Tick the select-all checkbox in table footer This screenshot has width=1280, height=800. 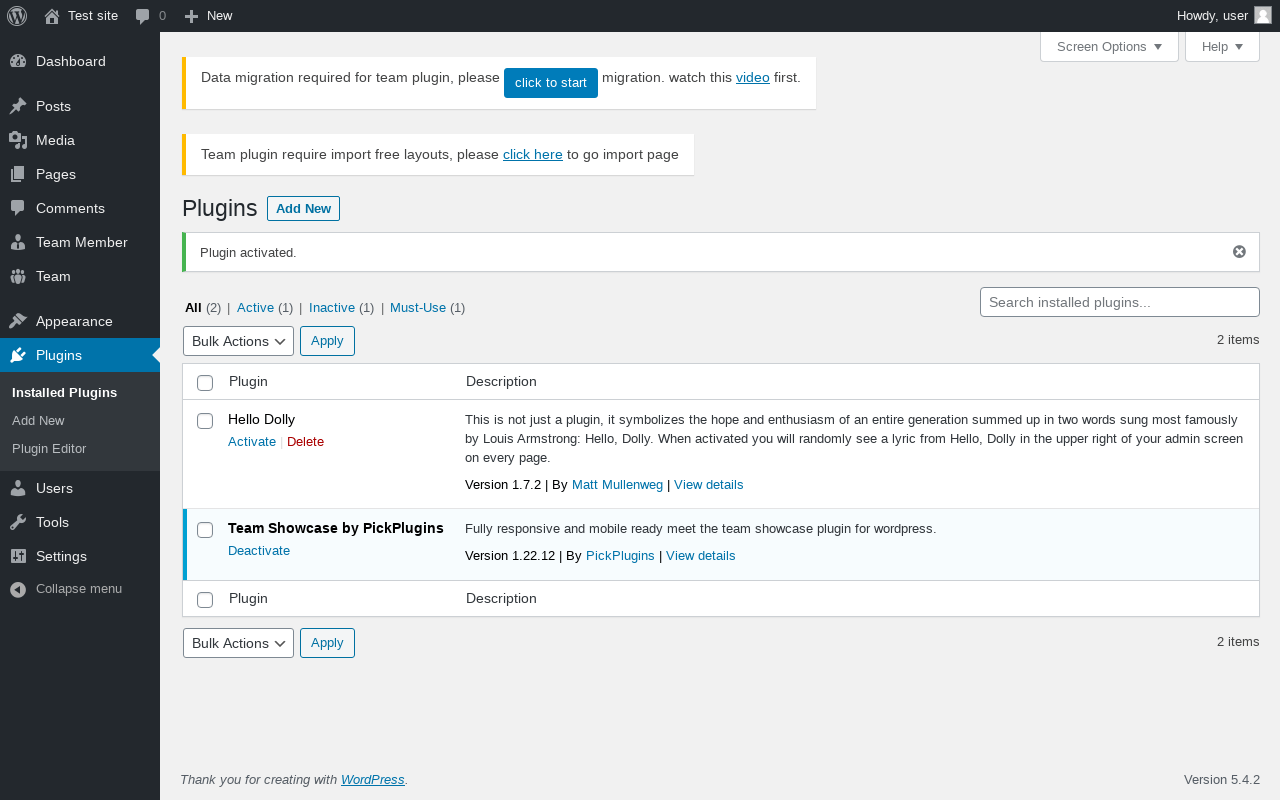click(x=205, y=600)
